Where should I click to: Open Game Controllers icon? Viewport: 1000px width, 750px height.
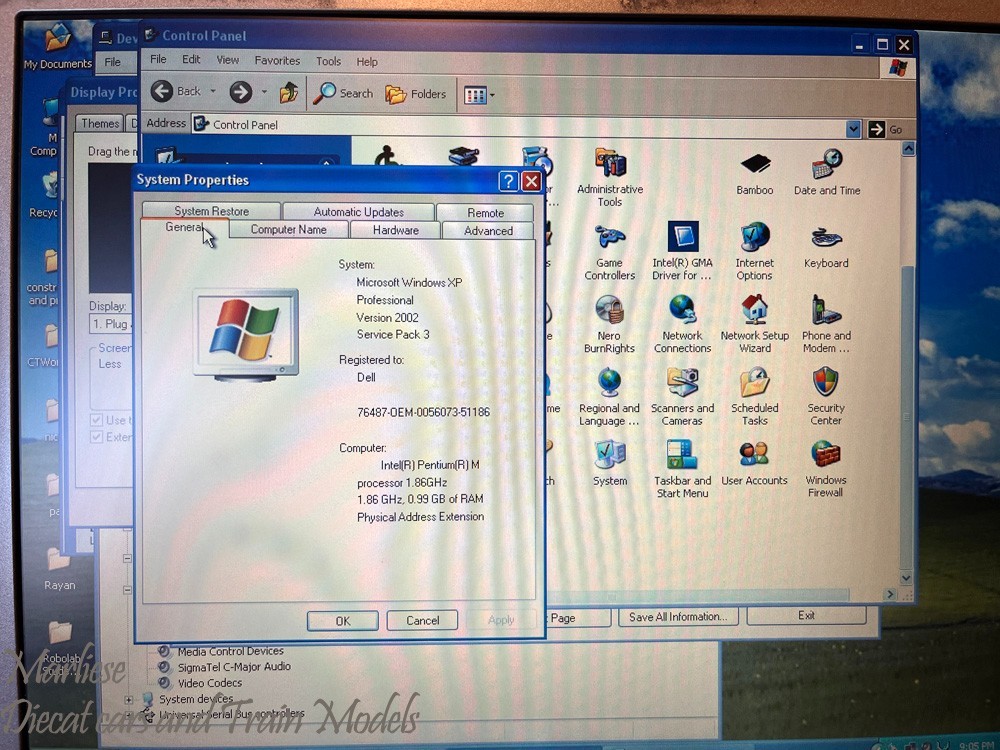[x=610, y=253]
